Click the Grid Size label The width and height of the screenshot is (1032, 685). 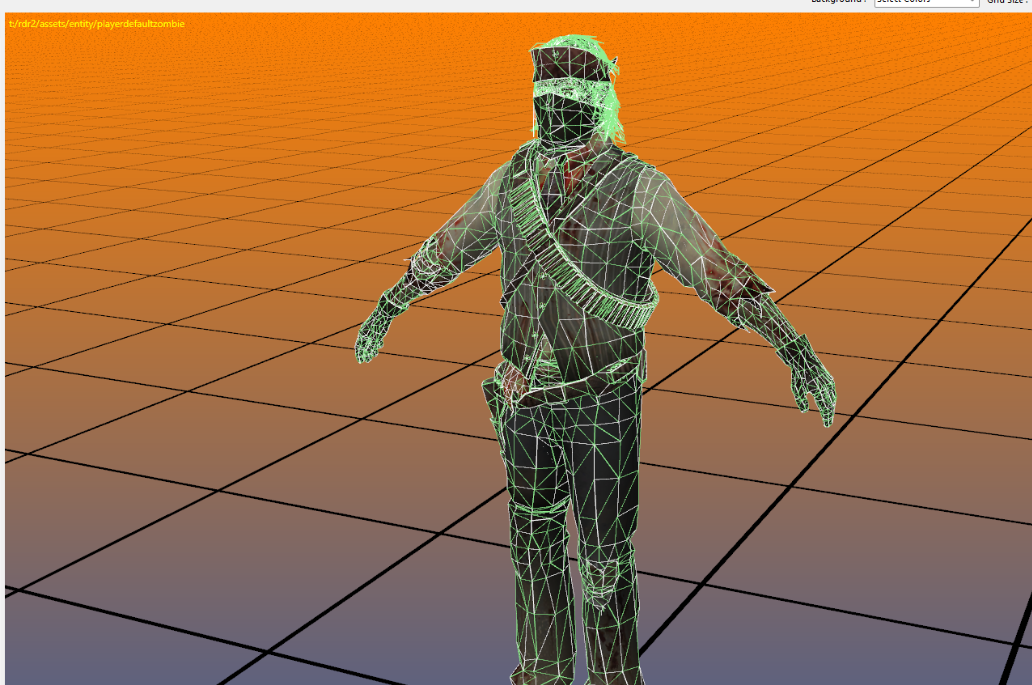click(1009, 3)
